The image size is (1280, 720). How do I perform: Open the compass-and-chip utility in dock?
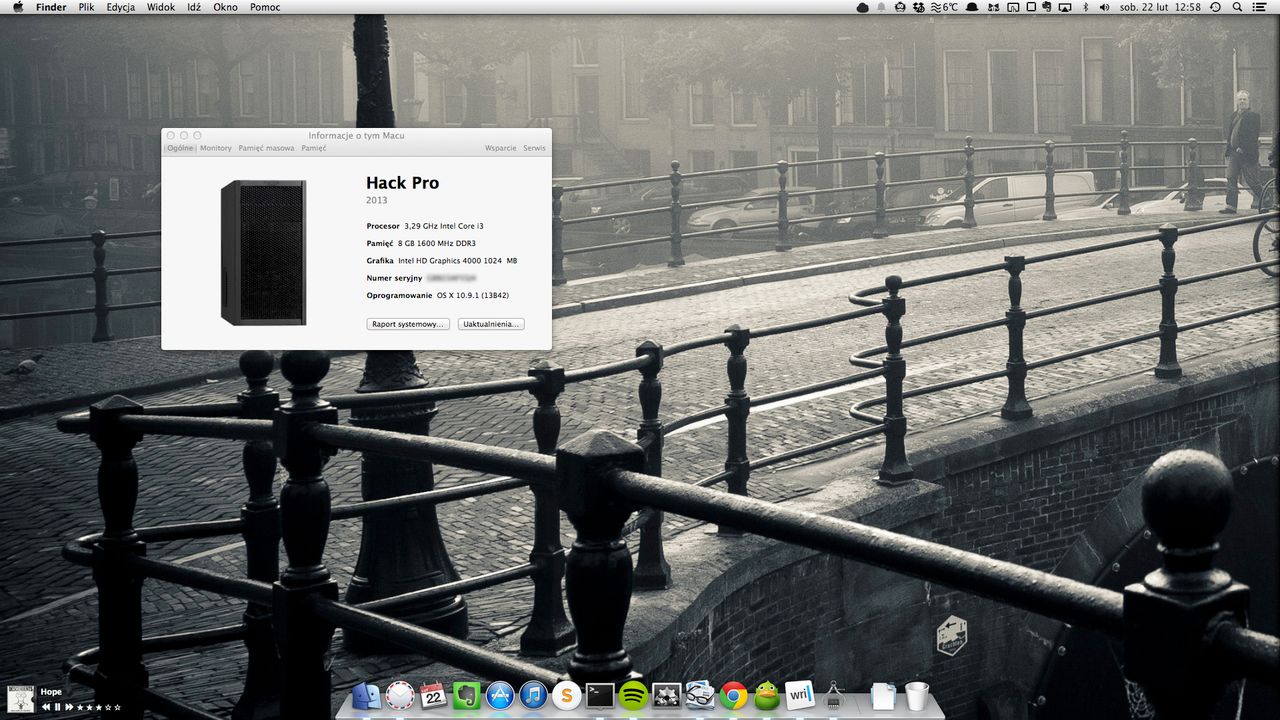833,695
